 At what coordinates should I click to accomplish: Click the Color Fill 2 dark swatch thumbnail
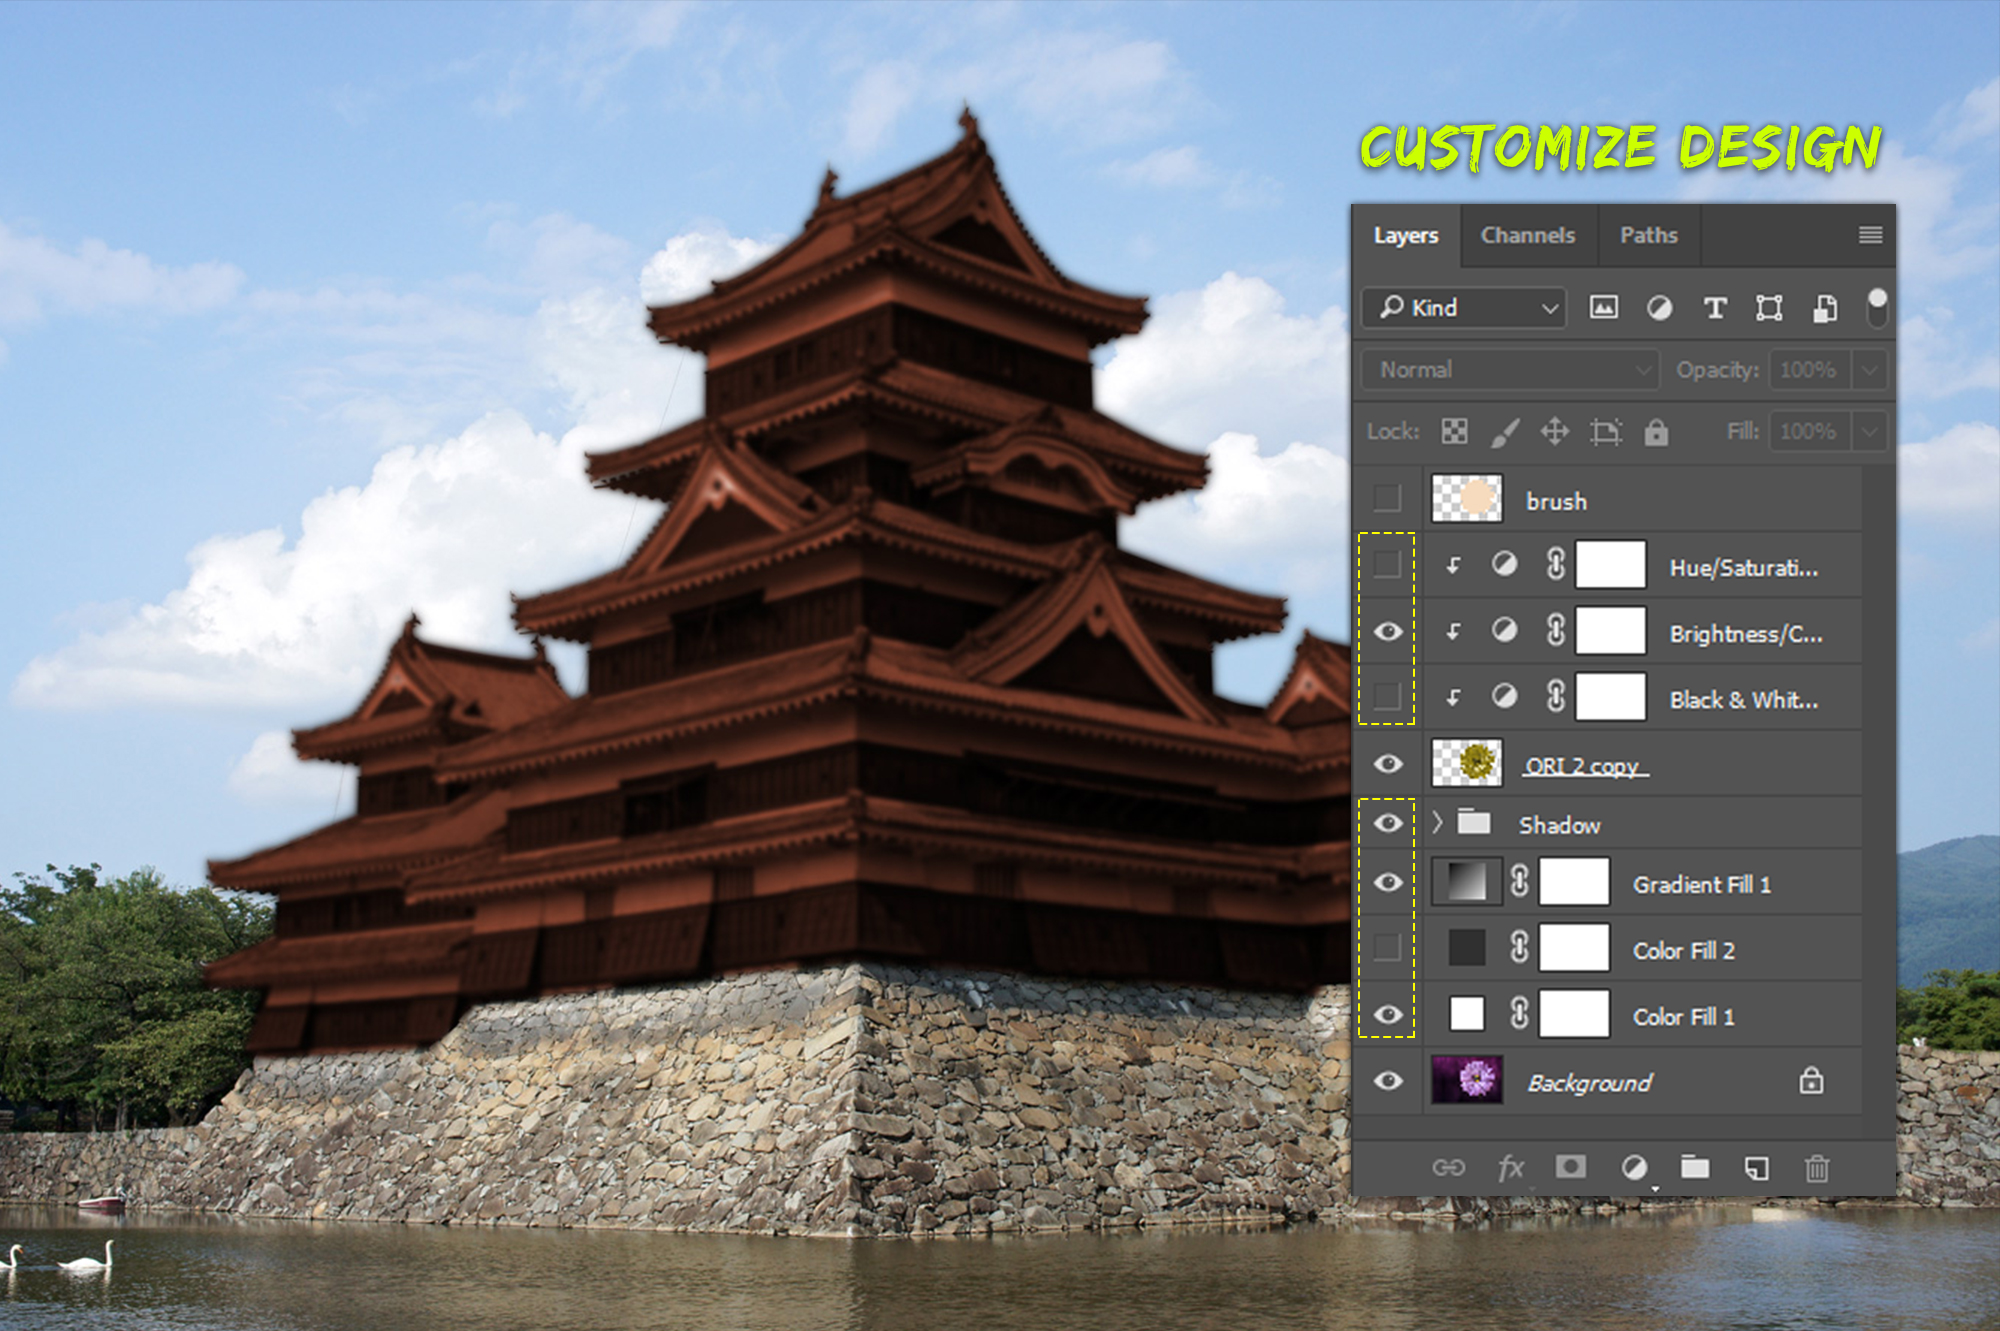click(x=1466, y=948)
